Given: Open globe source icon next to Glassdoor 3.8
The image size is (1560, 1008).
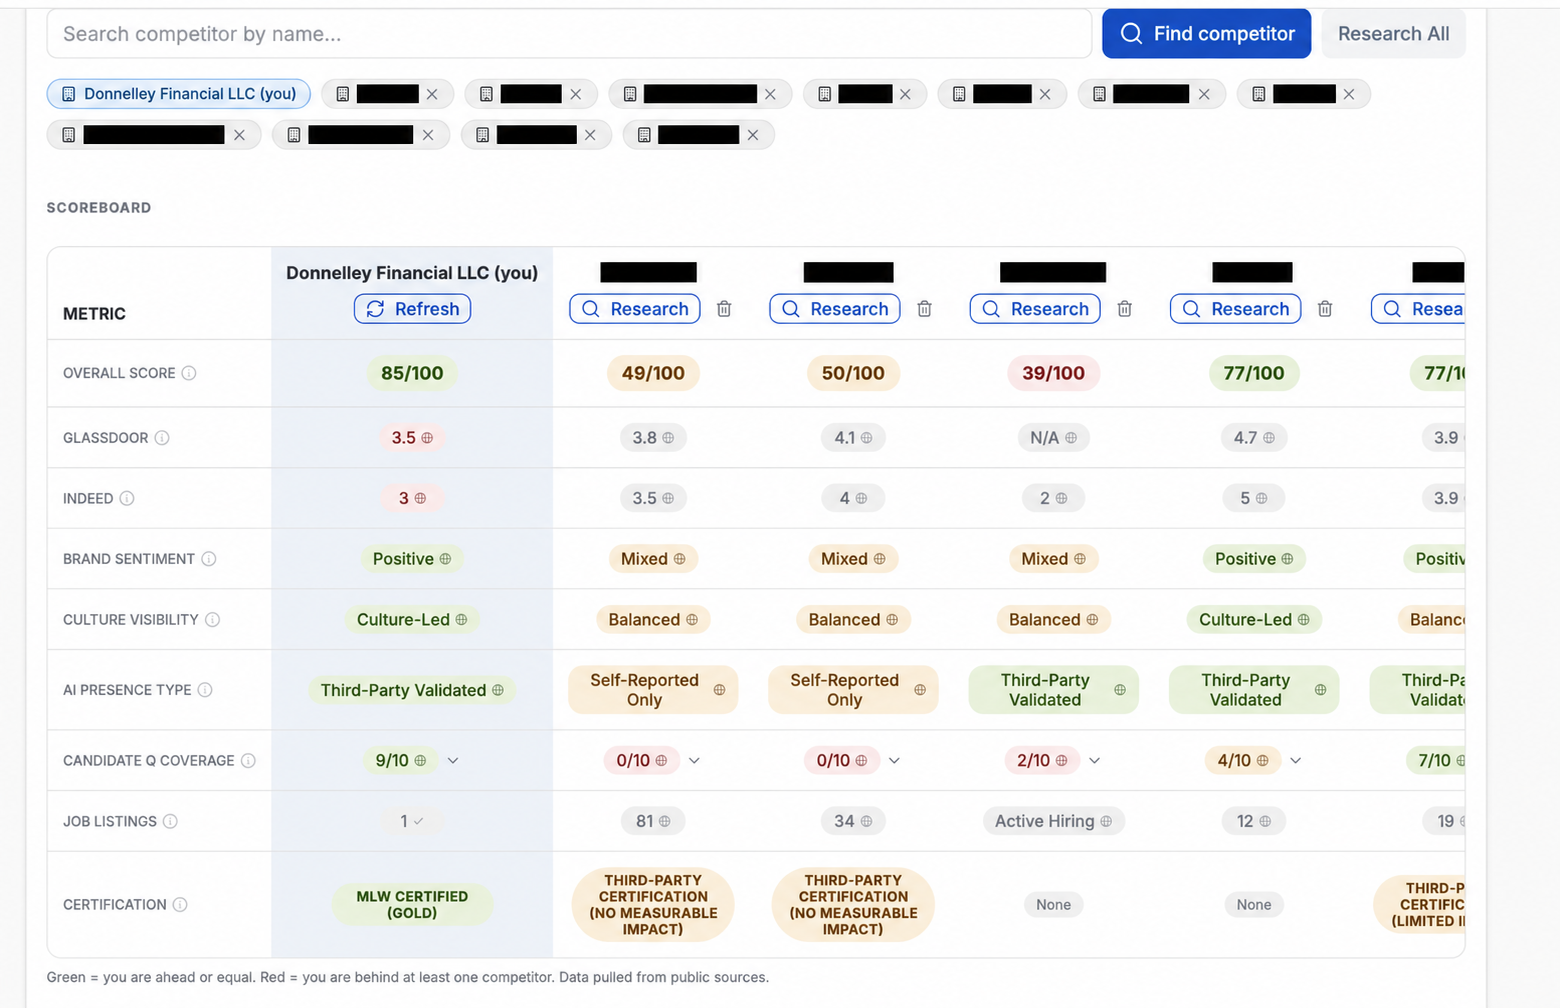Looking at the screenshot, I should pyautogui.click(x=668, y=438).
